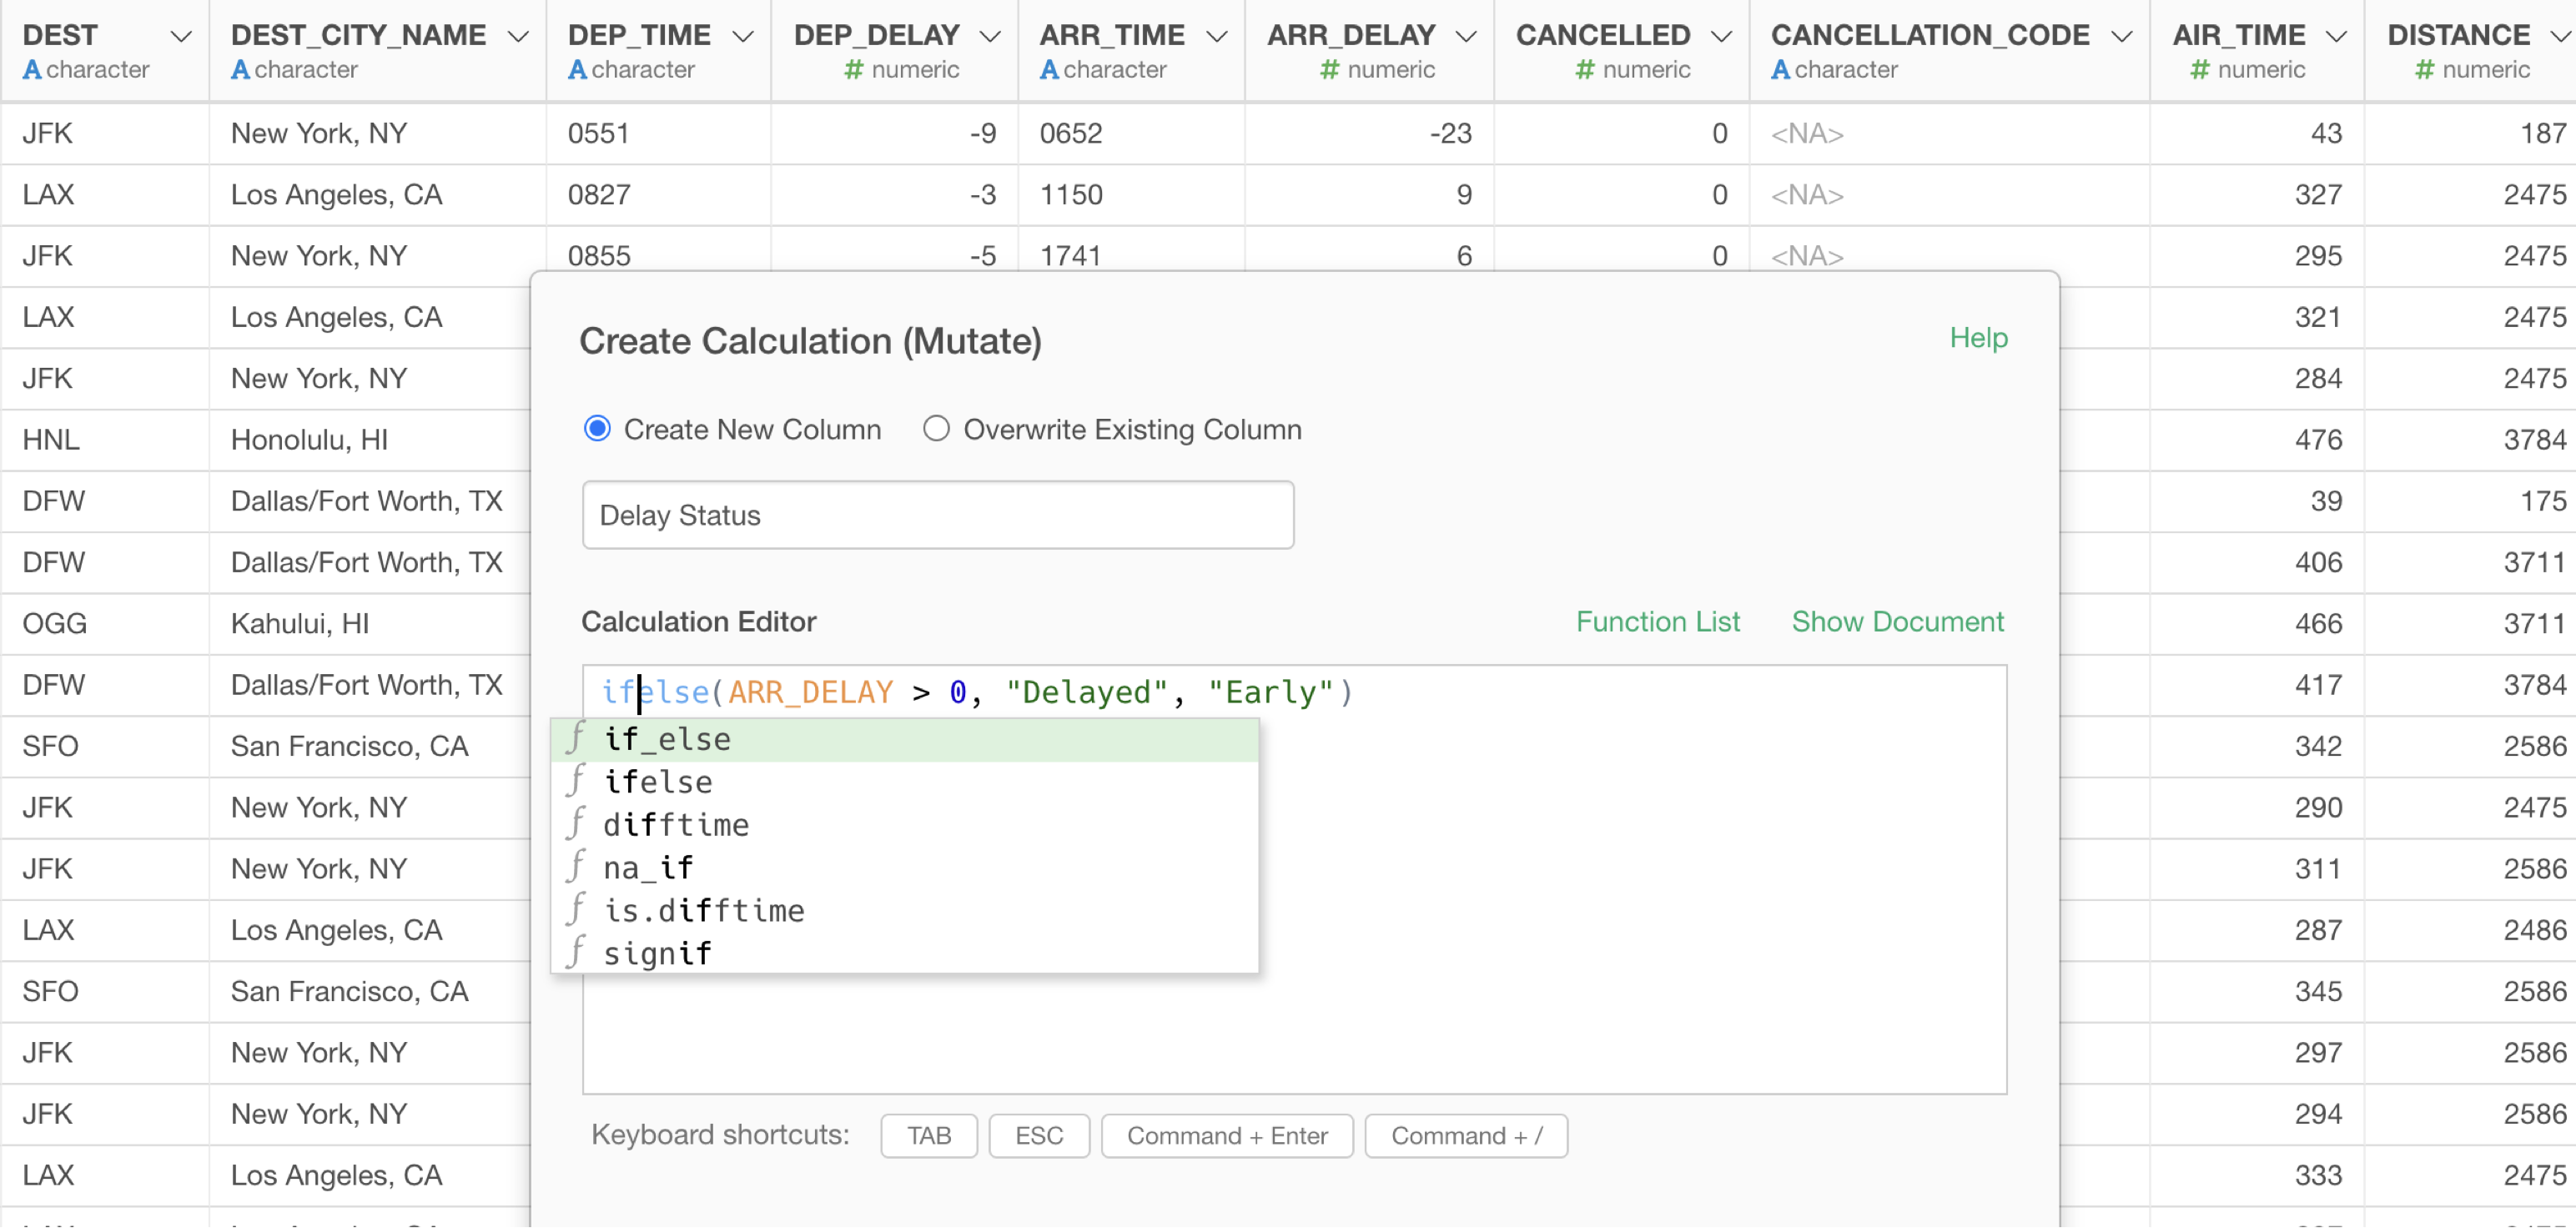Click the 39 air time cell

click(2257, 501)
